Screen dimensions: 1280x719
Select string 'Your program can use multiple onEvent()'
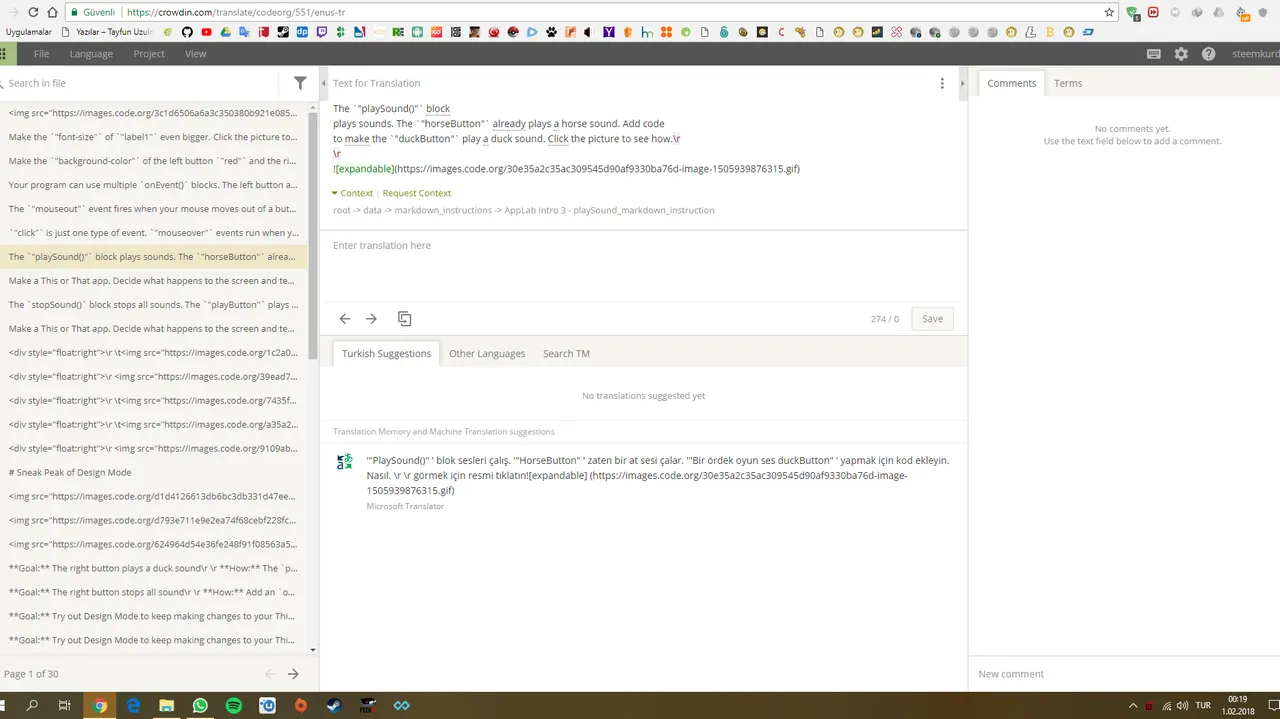coord(153,185)
